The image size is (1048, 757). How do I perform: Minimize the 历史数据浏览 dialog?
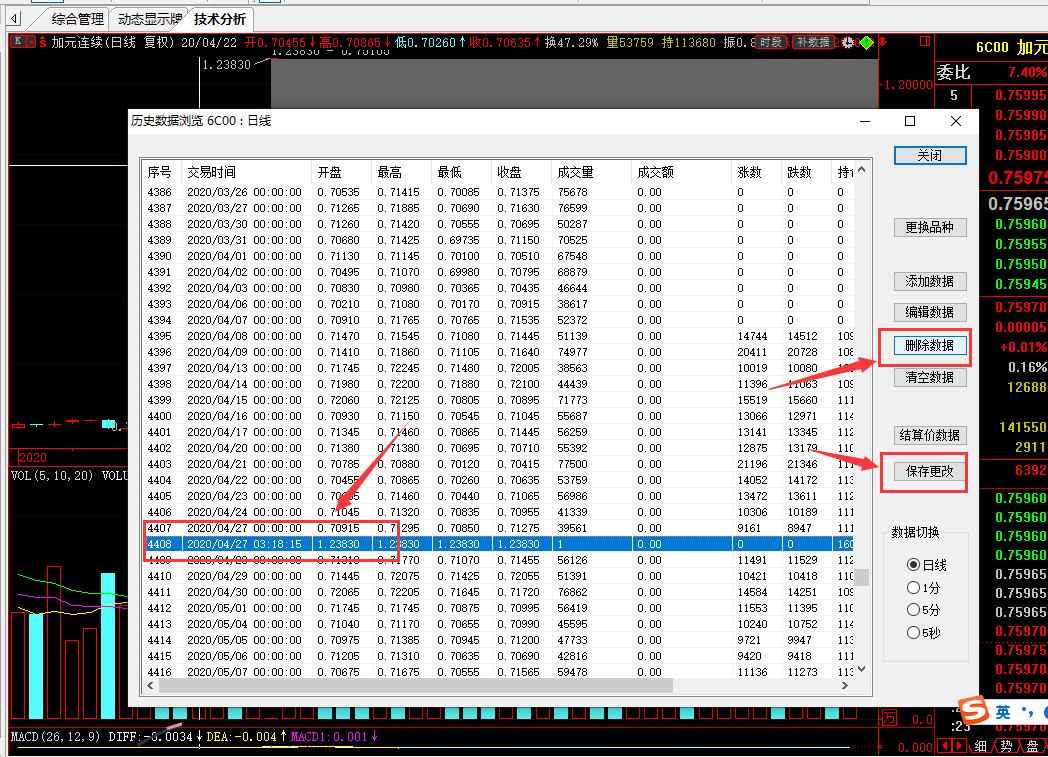pyautogui.click(x=865, y=121)
